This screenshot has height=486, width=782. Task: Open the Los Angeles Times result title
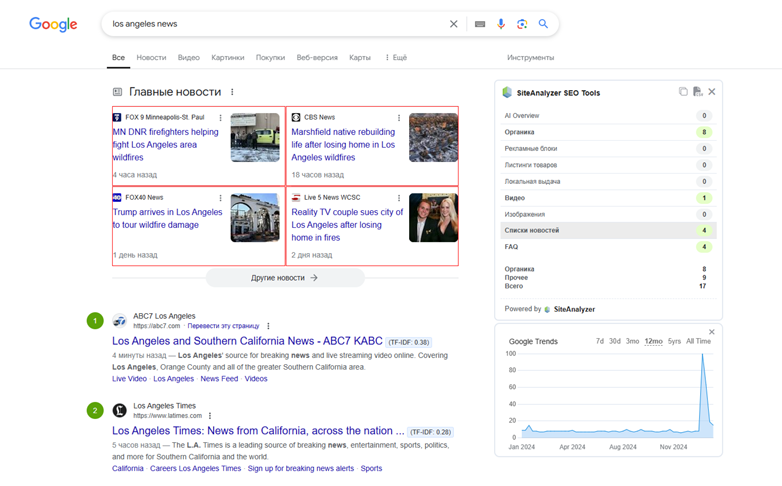pos(258,431)
